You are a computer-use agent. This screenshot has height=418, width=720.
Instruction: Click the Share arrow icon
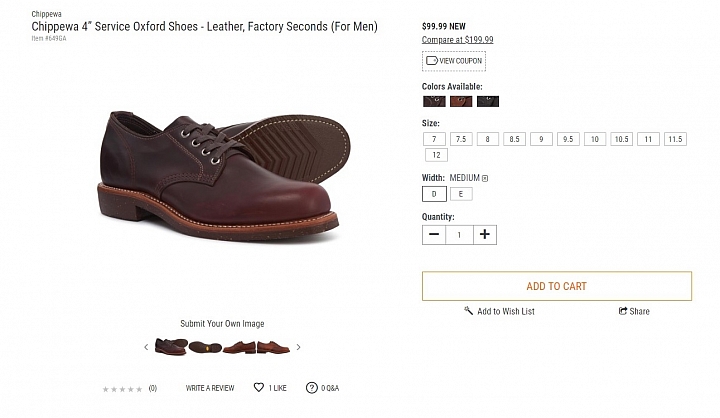(x=623, y=311)
